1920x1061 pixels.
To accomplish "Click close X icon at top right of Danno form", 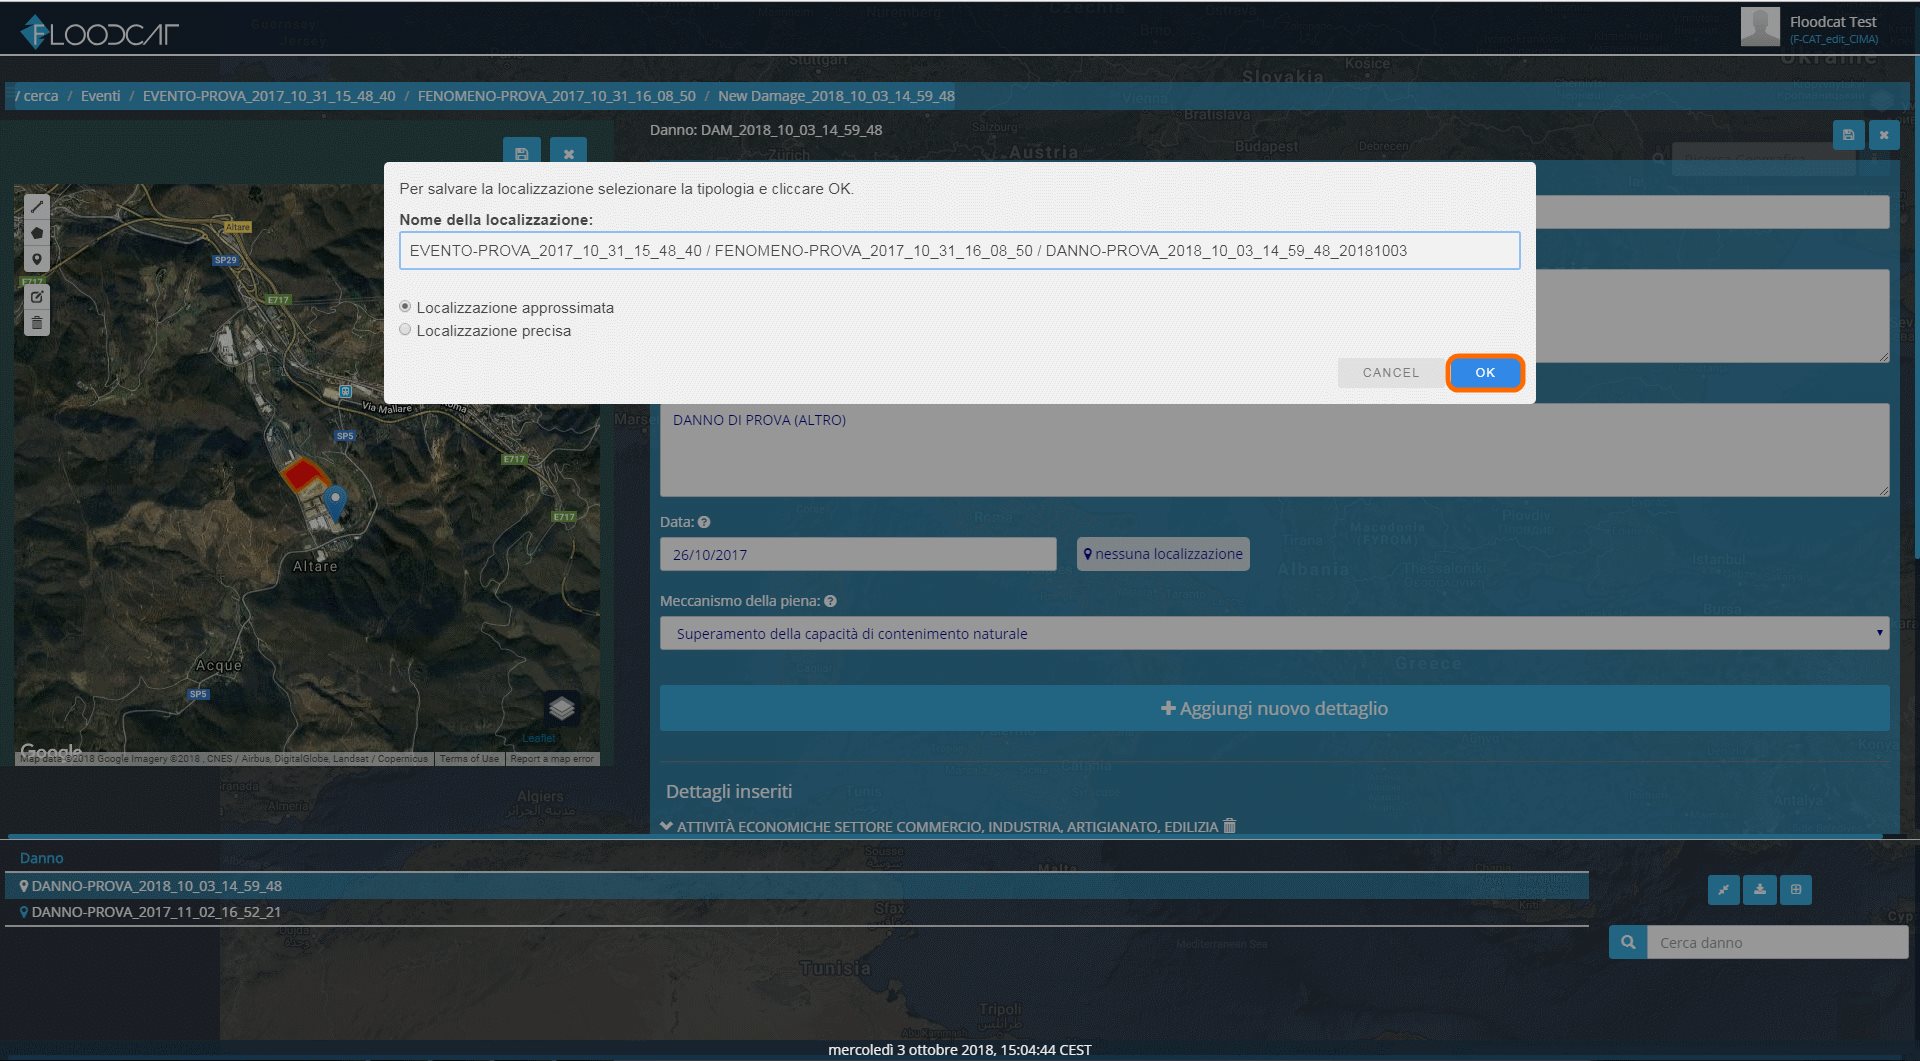I will tap(1884, 135).
